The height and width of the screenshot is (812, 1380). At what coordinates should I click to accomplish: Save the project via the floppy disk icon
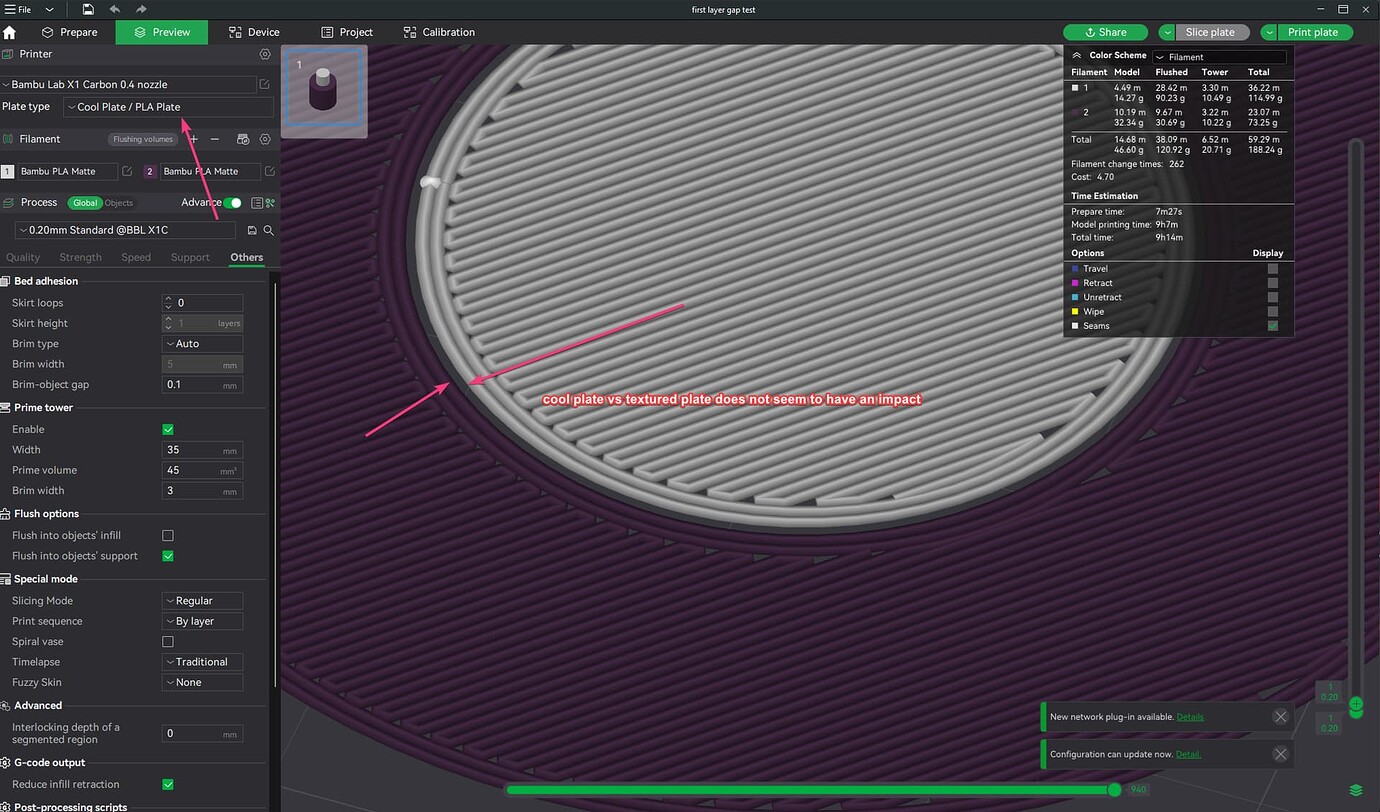pos(88,9)
